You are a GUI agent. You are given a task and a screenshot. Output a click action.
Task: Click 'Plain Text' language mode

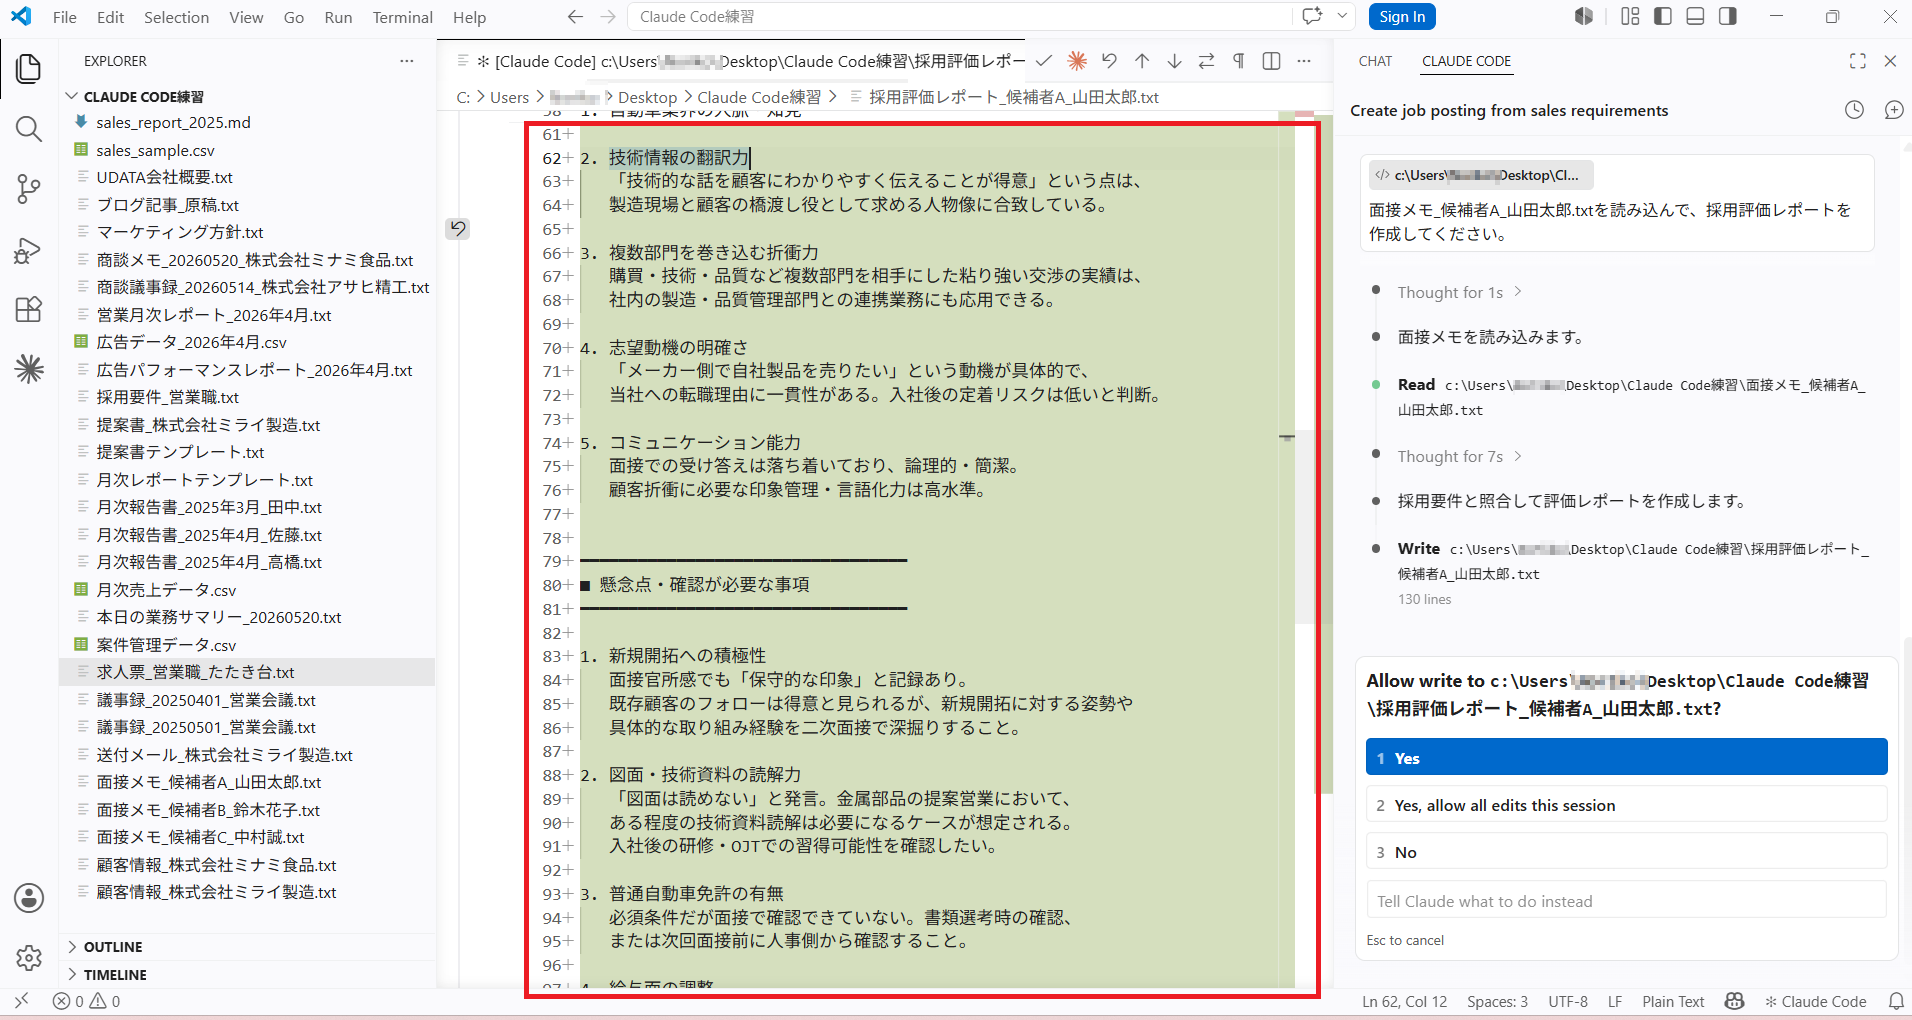(1673, 1001)
